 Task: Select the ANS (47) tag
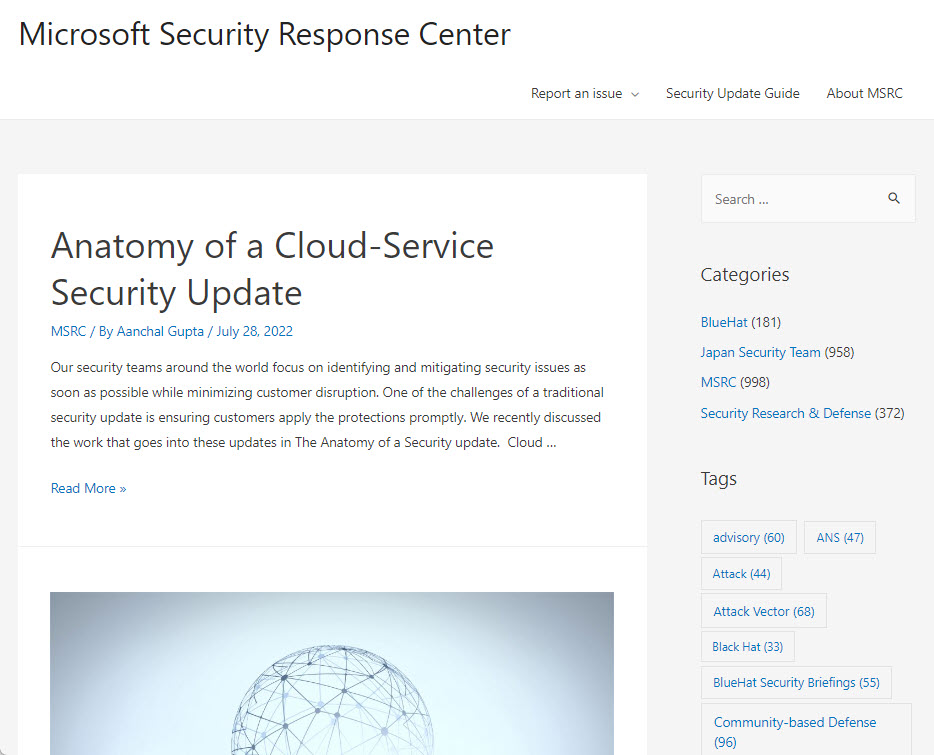(x=840, y=537)
